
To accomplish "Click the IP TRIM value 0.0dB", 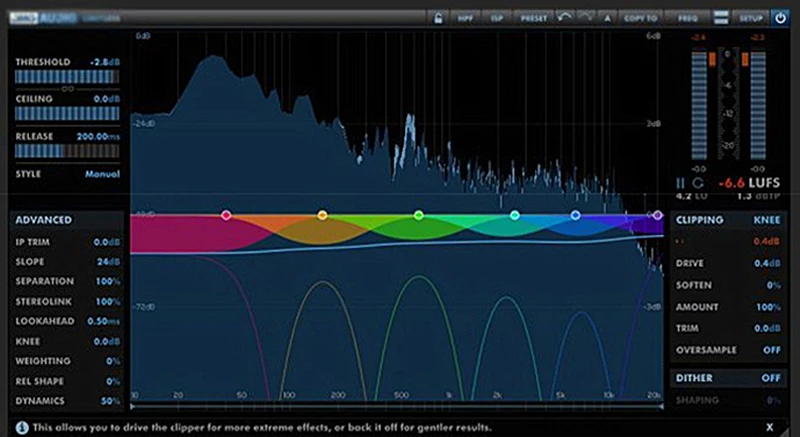I will click(x=107, y=242).
